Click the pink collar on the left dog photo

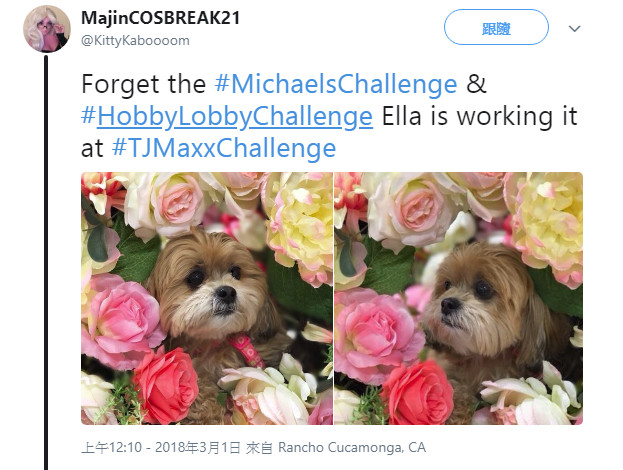click(246, 350)
